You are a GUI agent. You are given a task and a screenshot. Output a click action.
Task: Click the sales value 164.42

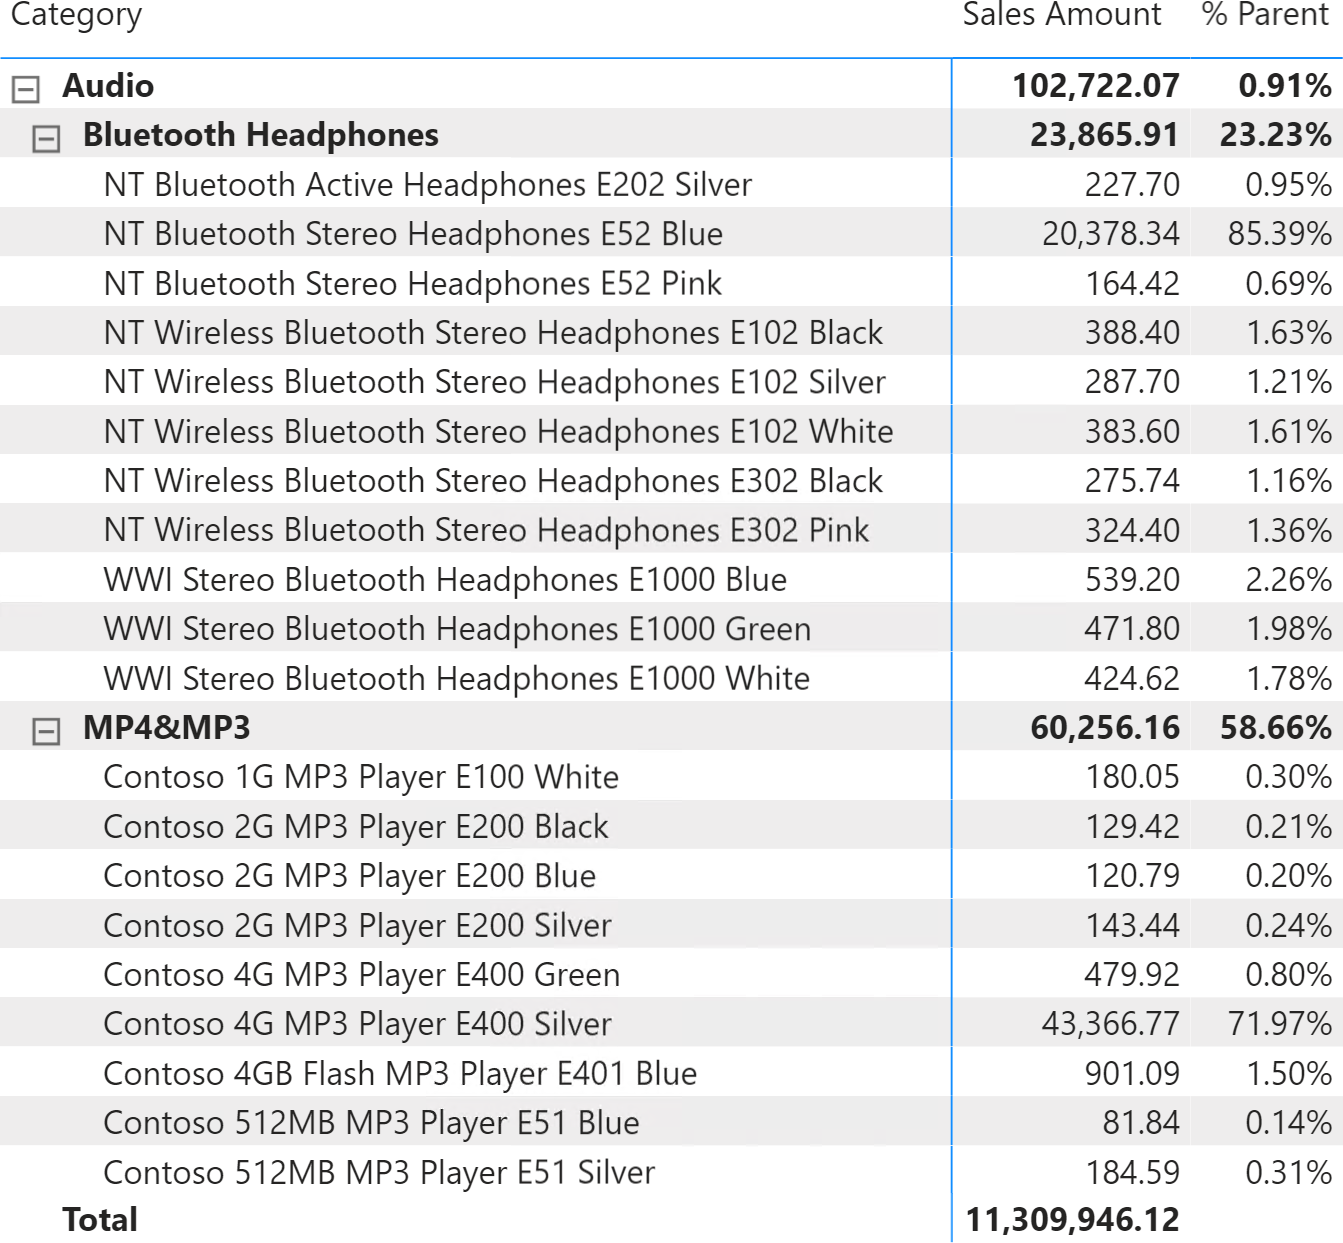(x=1133, y=283)
